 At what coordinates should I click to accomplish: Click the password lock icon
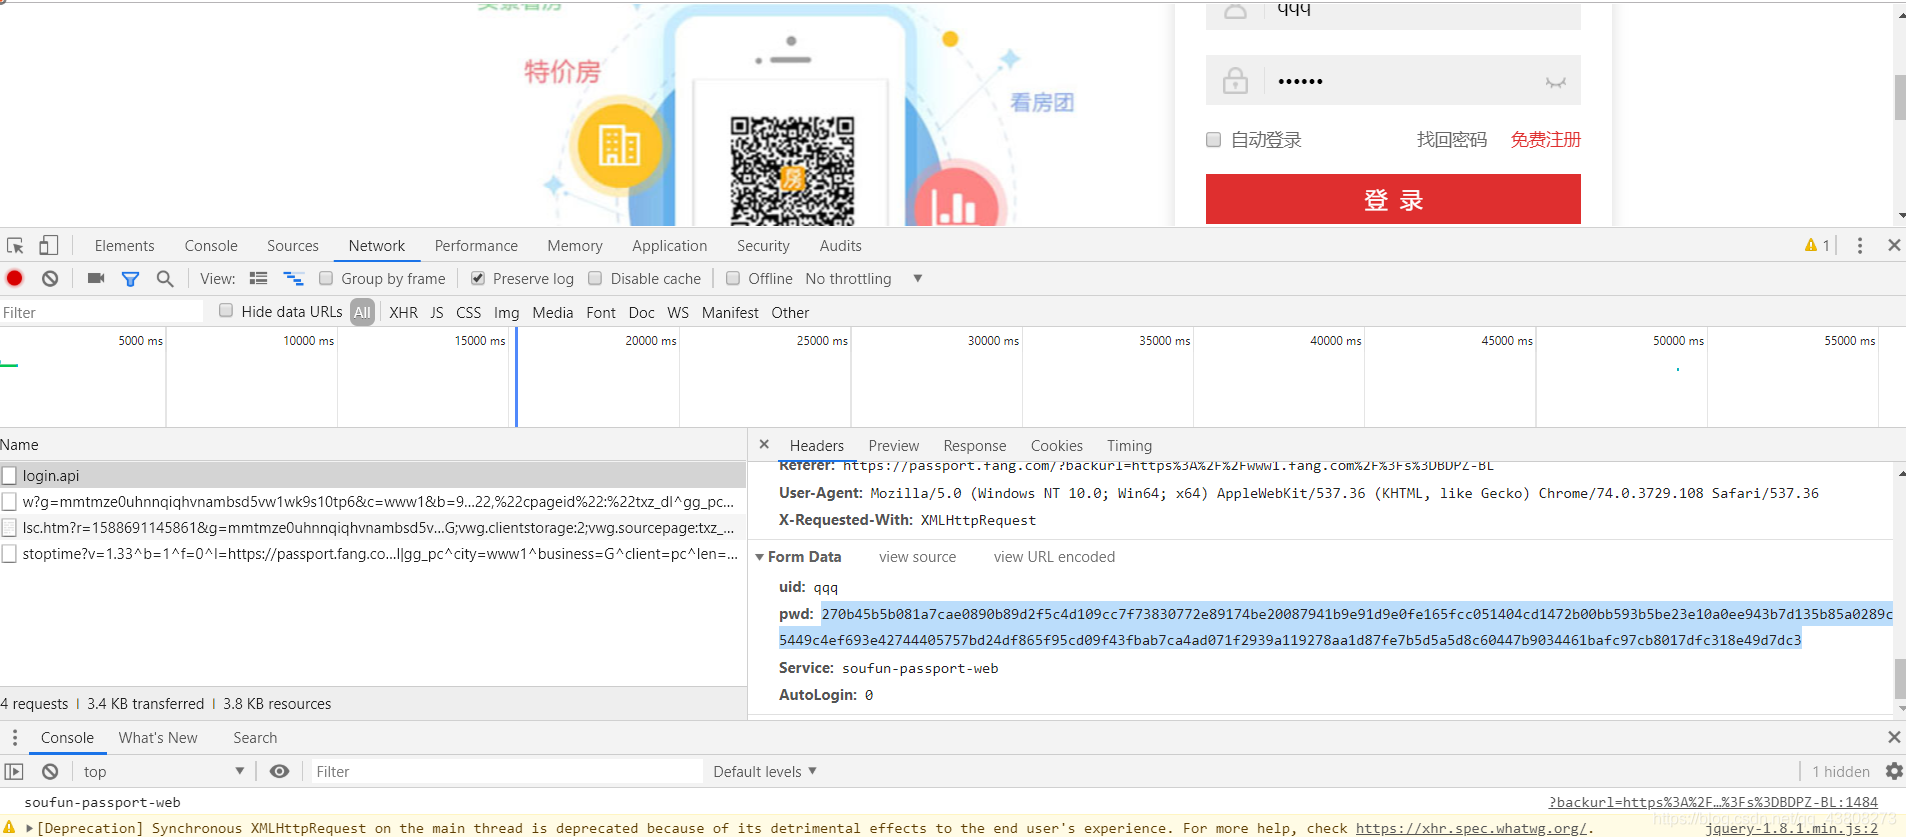pos(1236,80)
